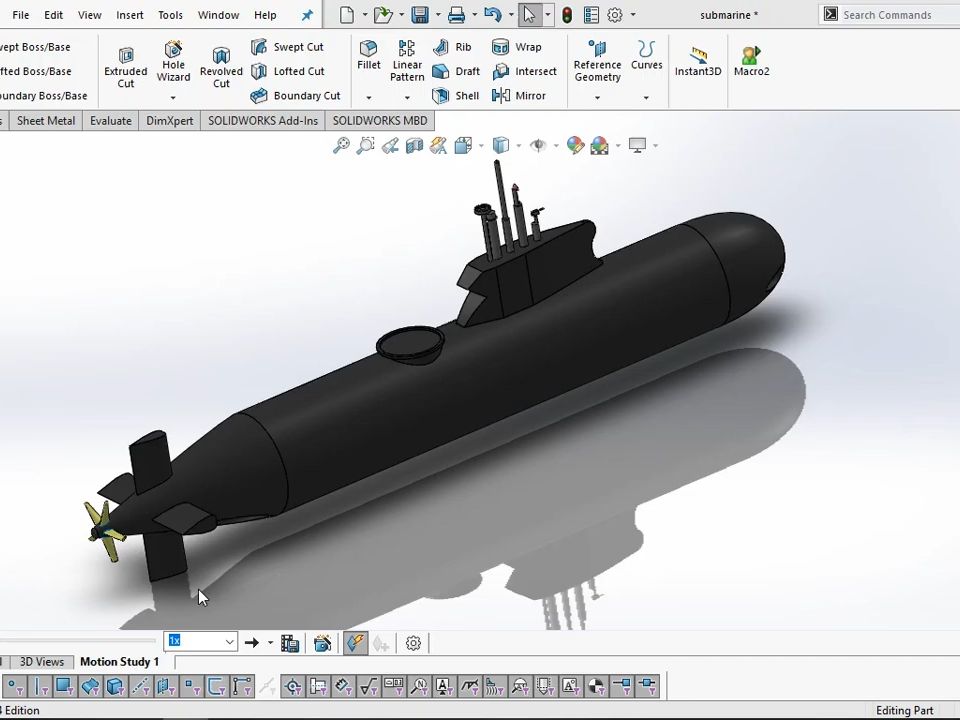The width and height of the screenshot is (960, 720).
Task: Select the Intersect feature
Action: click(525, 71)
